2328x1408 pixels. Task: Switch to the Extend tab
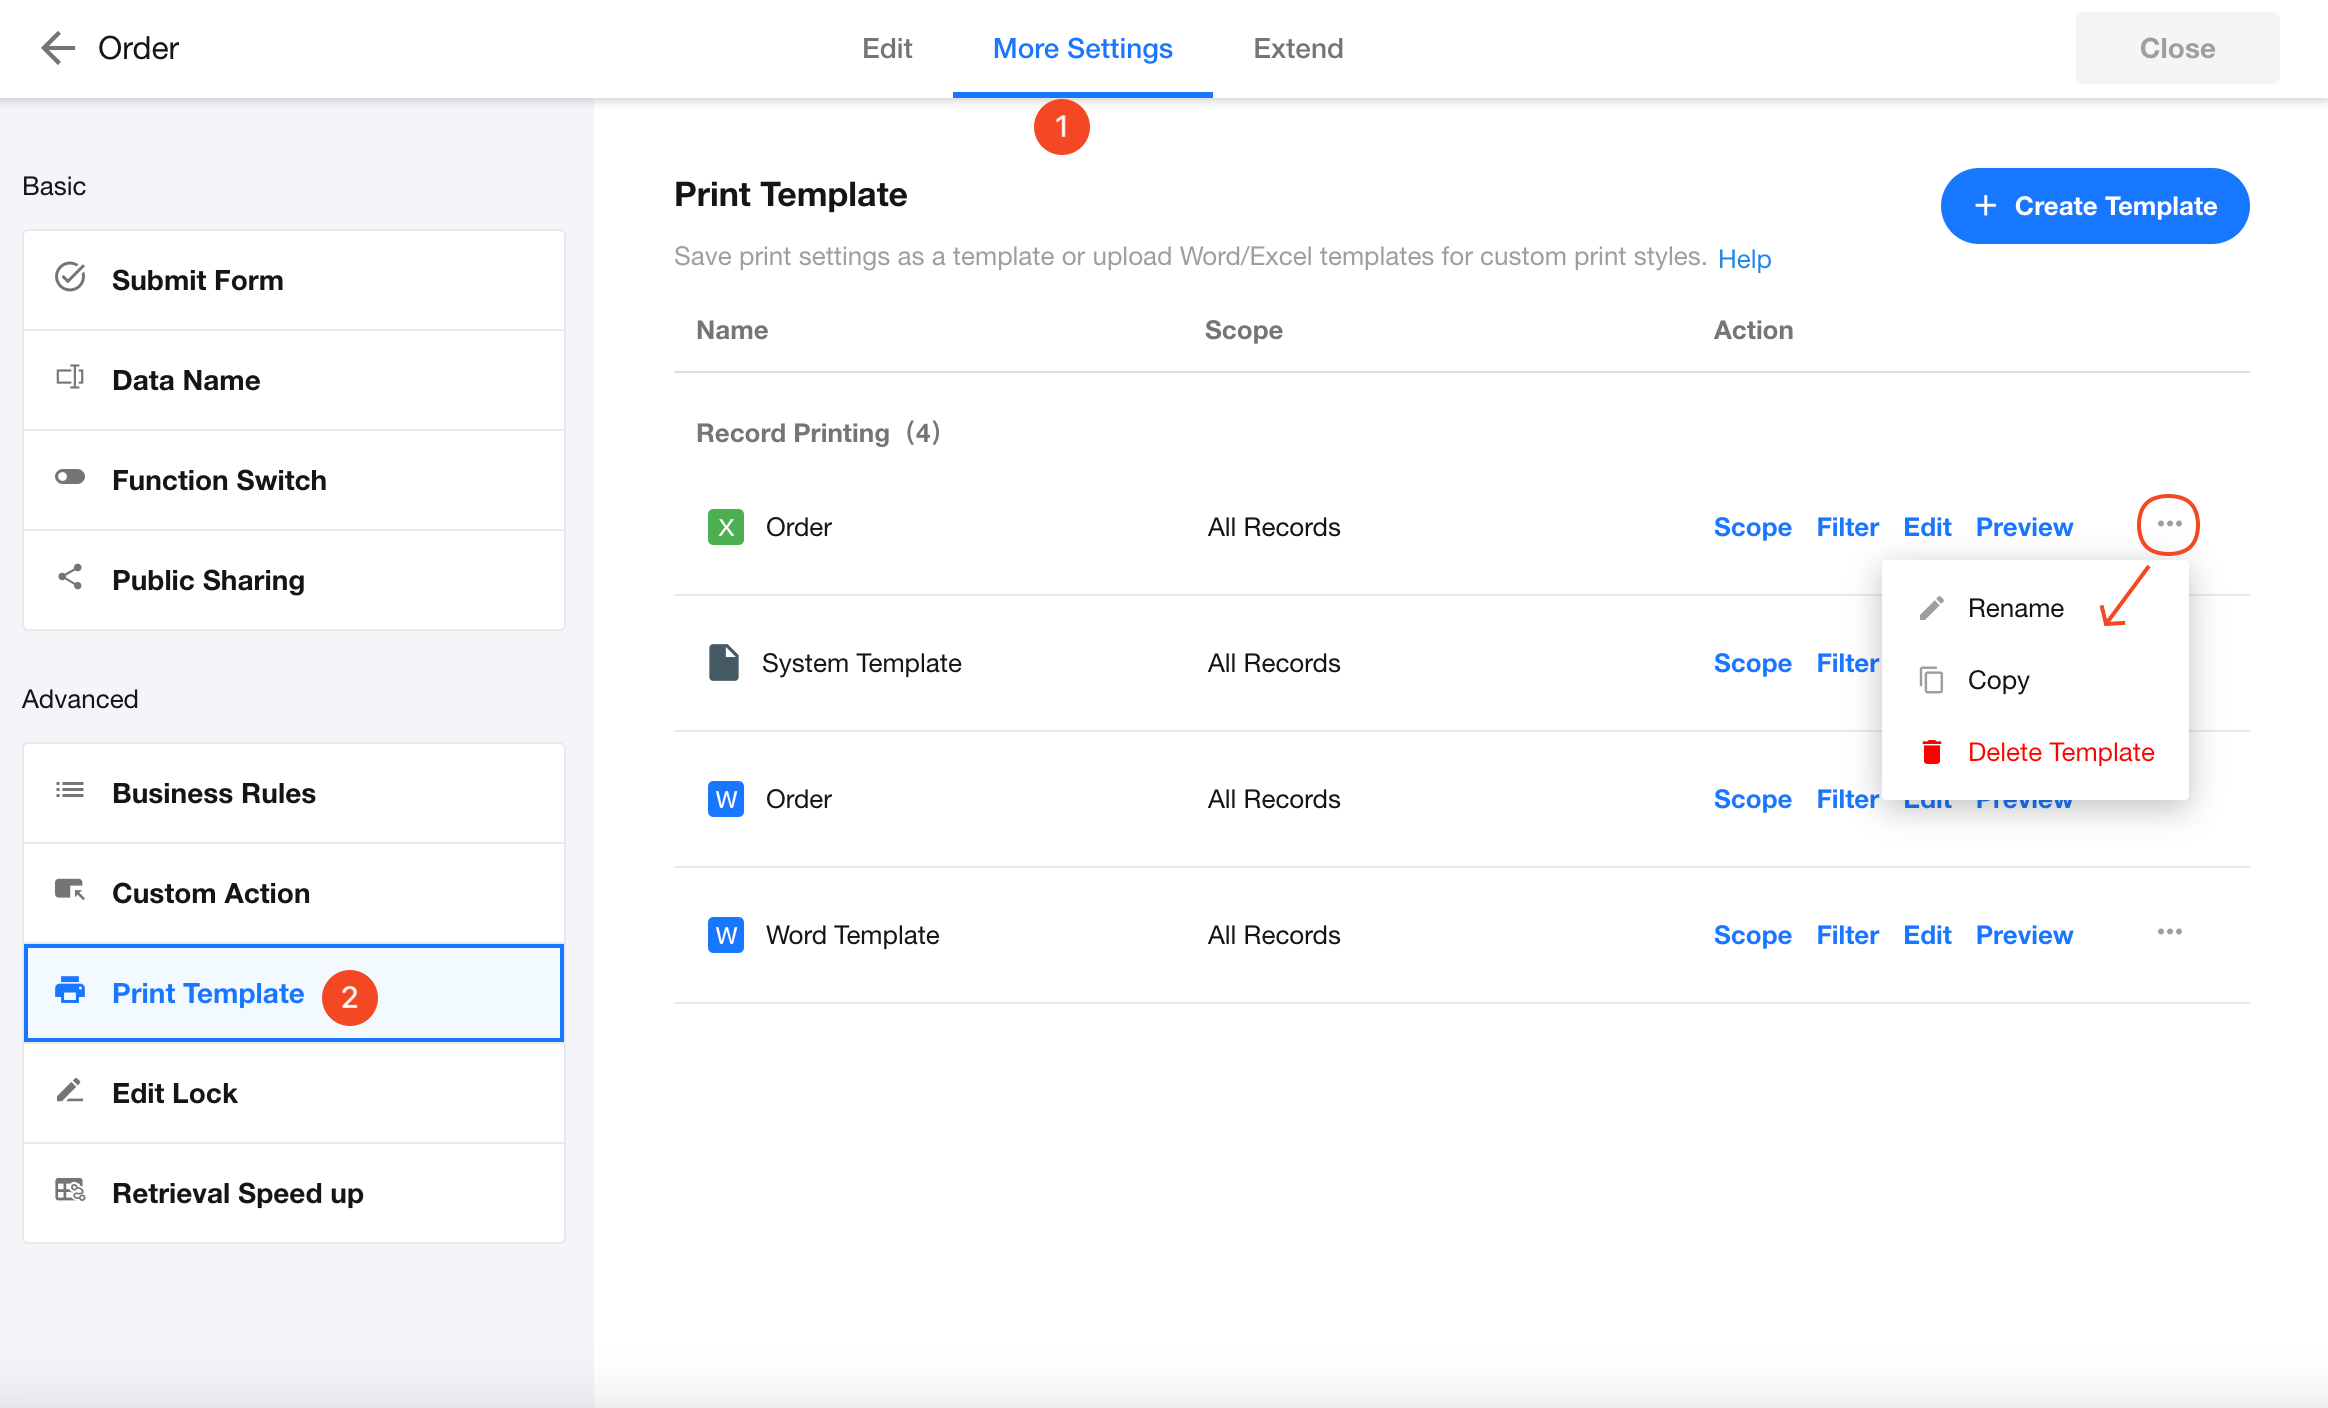[x=1298, y=48]
